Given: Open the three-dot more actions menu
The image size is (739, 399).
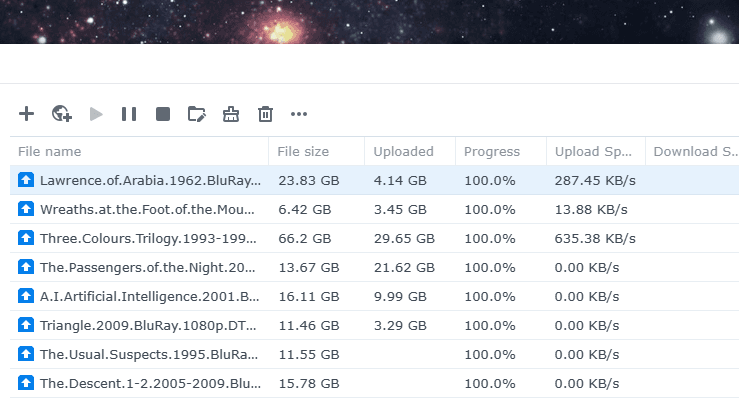Looking at the screenshot, I should tap(299, 114).
